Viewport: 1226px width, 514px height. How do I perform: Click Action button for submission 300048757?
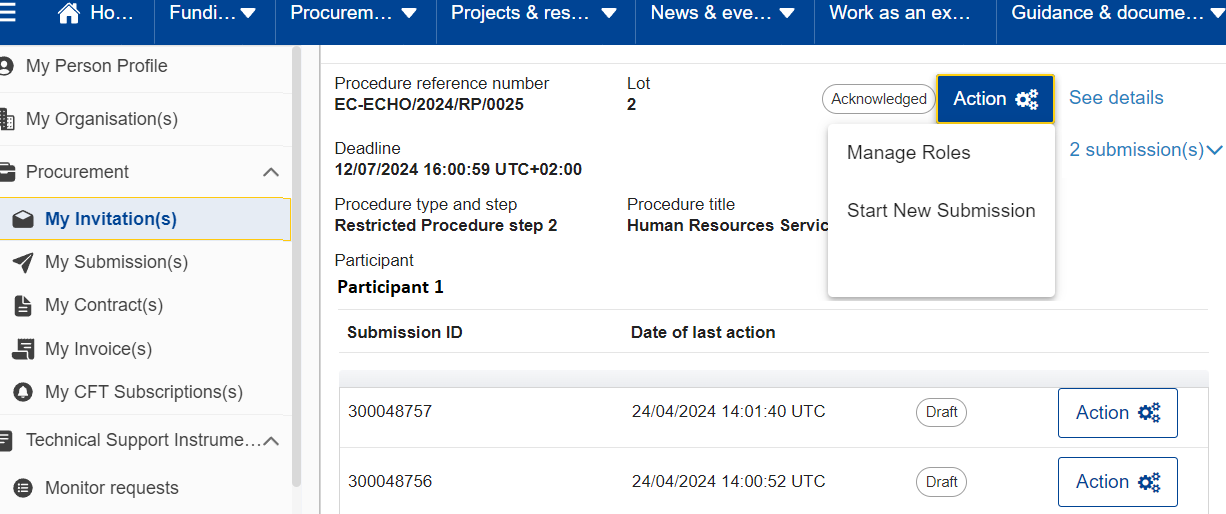pyautogui.click(x=1117, y=413)
